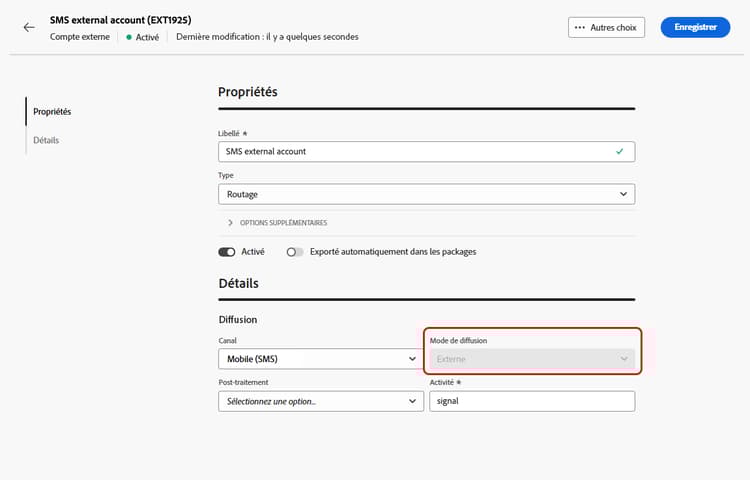This screenshot has height=480, width=750.
Task: Click the green Activé status dot
Action: coord(129,37)
